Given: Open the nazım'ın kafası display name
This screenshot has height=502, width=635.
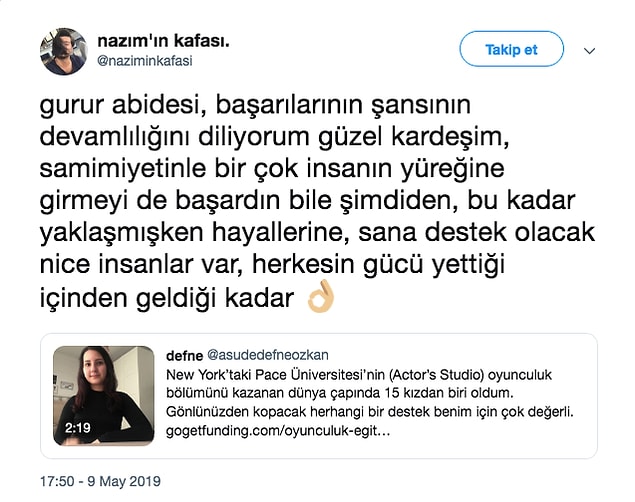Looking at the screenshot, I should 164,40.
